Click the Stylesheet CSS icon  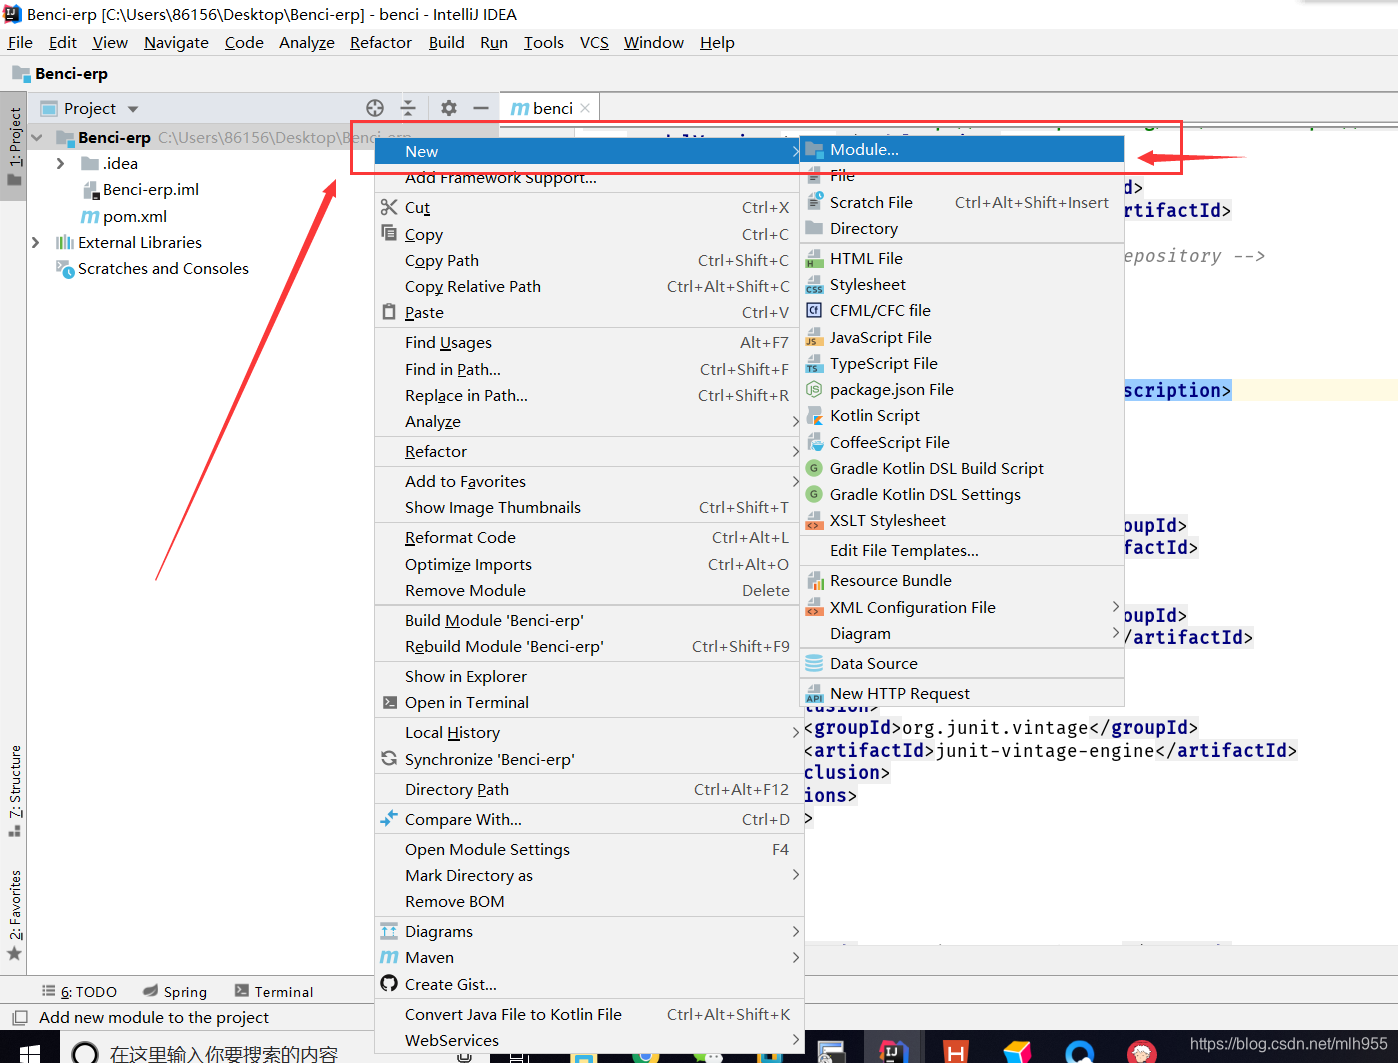click(814, 285)
